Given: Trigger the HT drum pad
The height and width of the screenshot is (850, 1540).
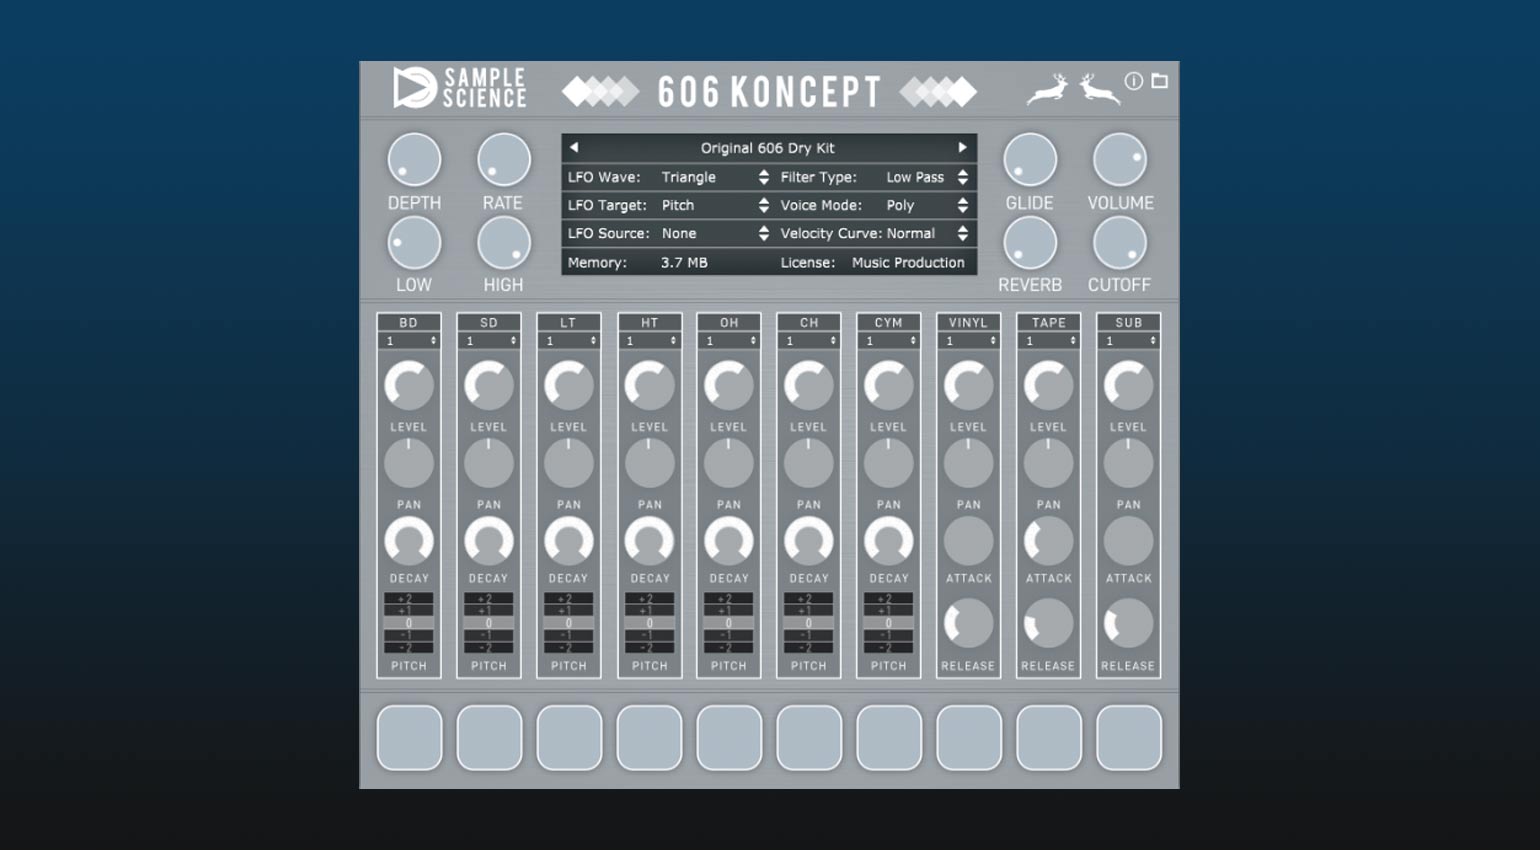Looking at the screenshot, I should (649, 738).
